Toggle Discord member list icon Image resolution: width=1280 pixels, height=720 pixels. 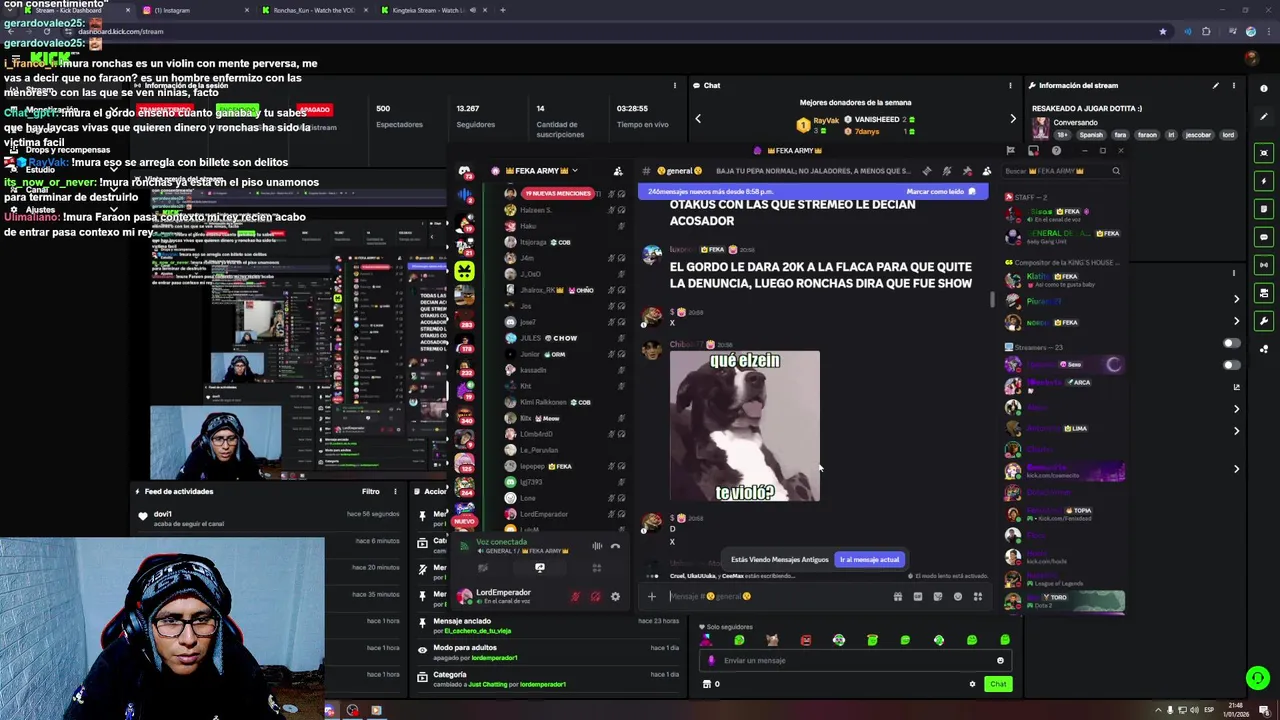(986, 171)
